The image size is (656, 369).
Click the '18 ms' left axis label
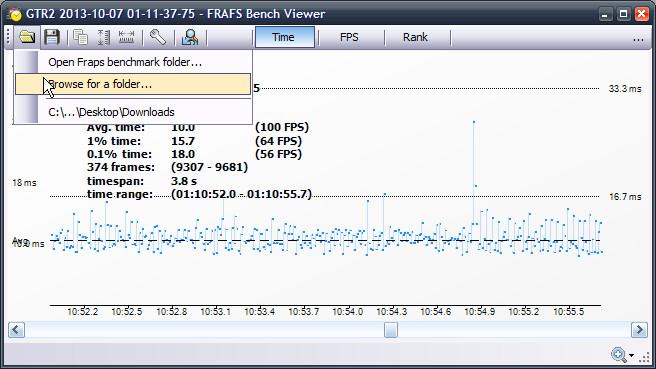pyautogui.click(x=24, y=183)
